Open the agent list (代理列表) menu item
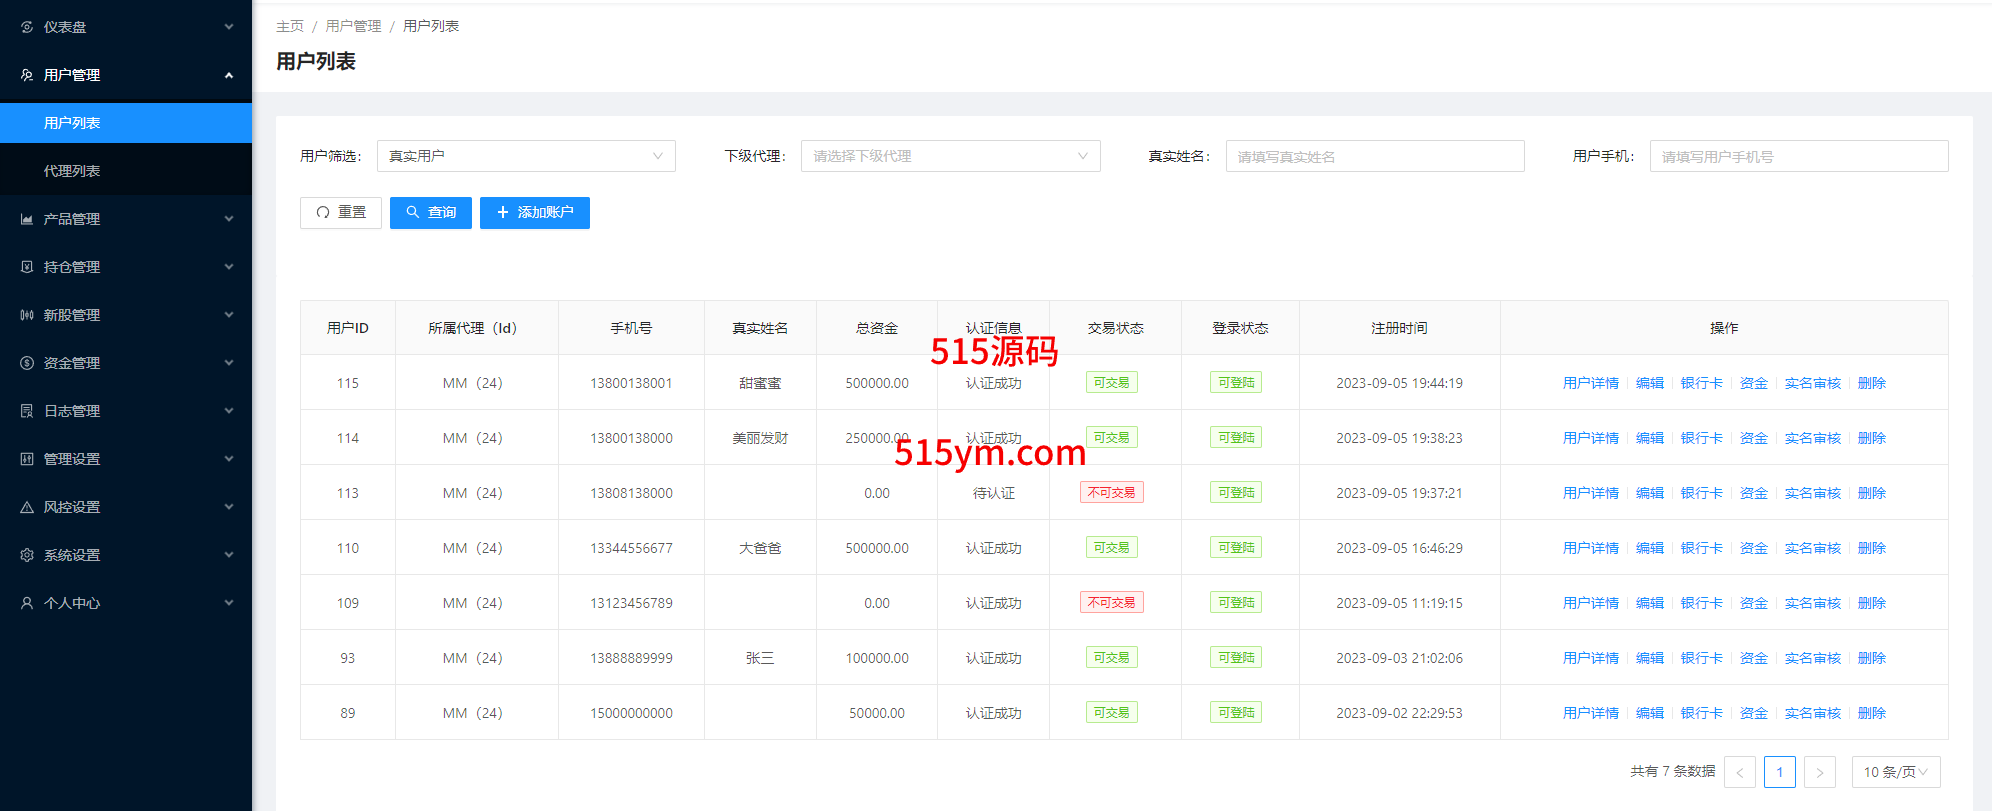Image resolution: width=1992 pixels, height=811 pixels. click(x=72, y=171)
